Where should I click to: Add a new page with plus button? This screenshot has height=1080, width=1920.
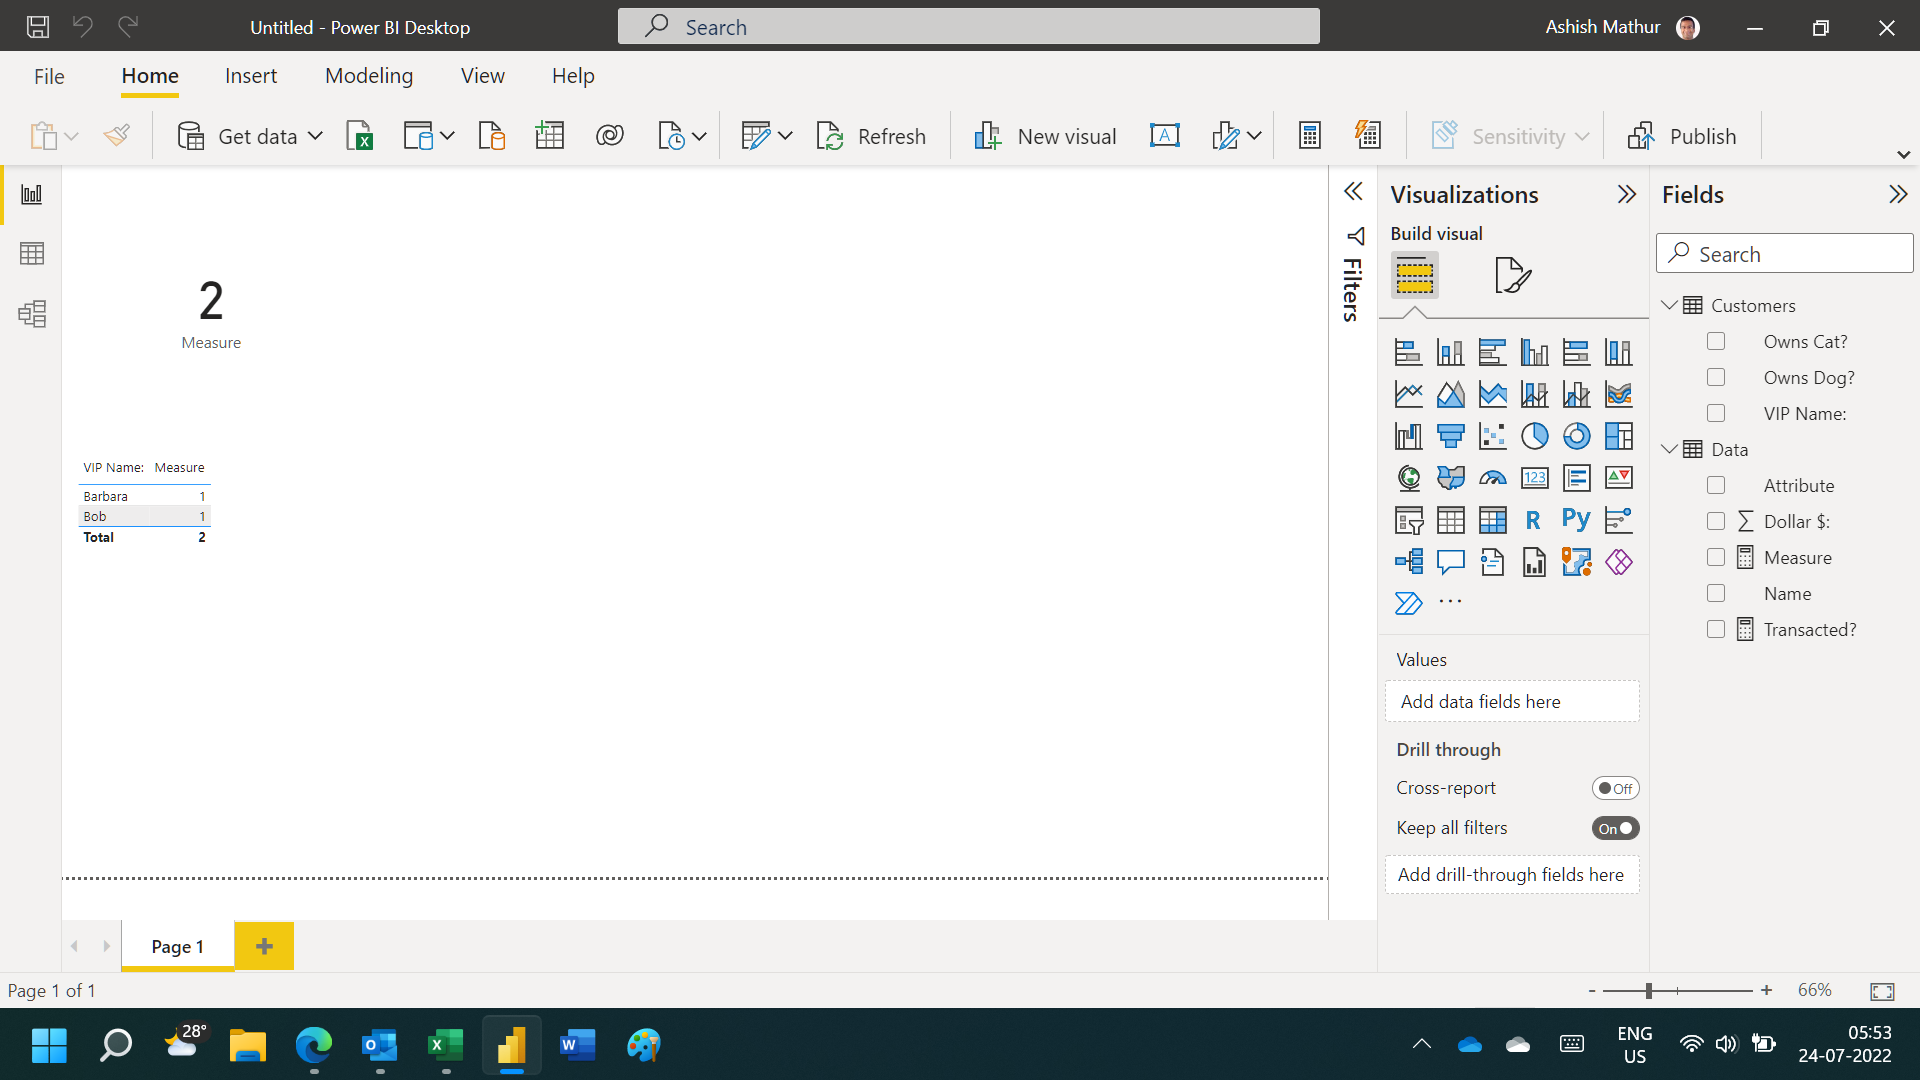point(264,946)
